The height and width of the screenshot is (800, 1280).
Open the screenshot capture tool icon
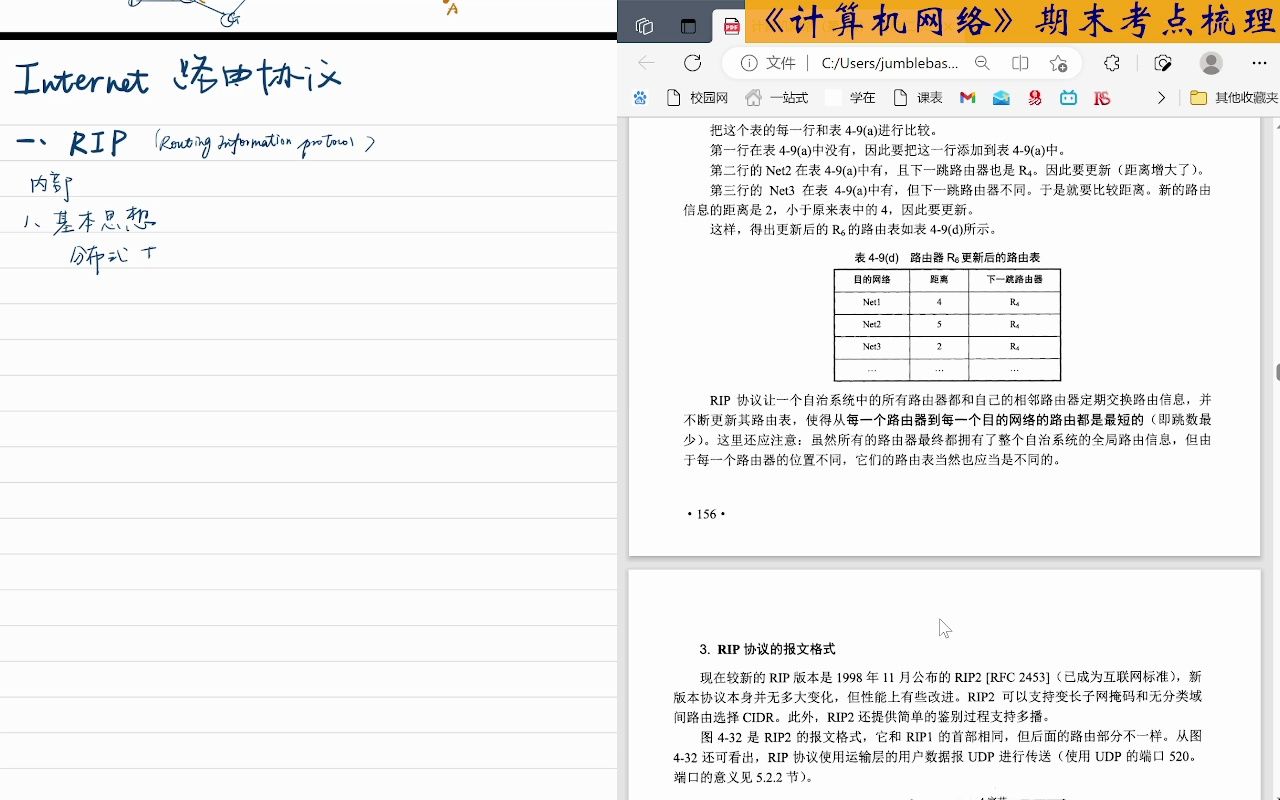1162,63
